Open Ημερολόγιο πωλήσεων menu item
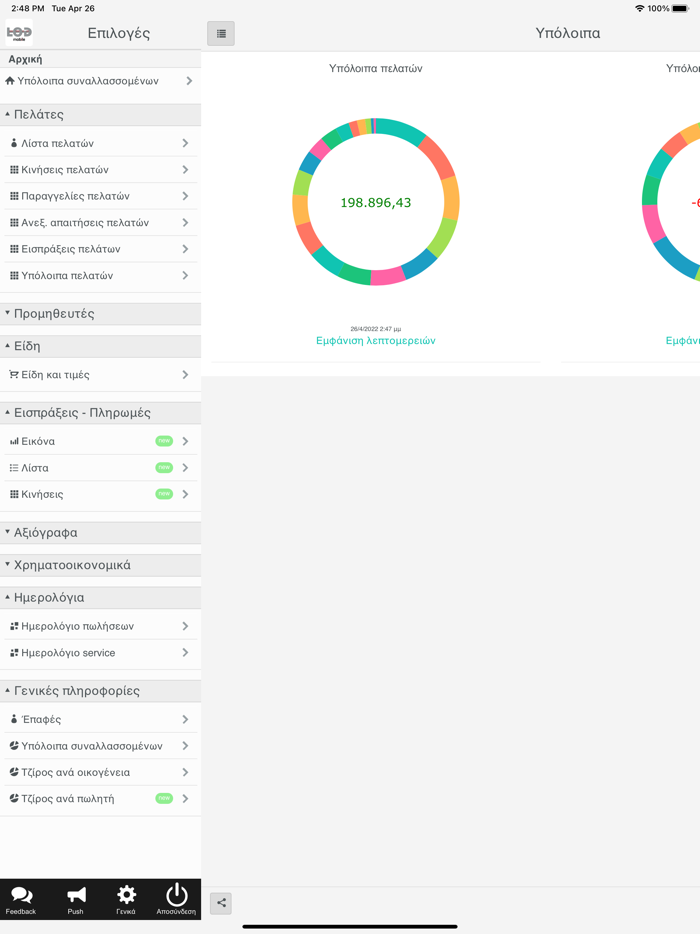The height and width of the screenshot is (934, 700). point(100,626)
